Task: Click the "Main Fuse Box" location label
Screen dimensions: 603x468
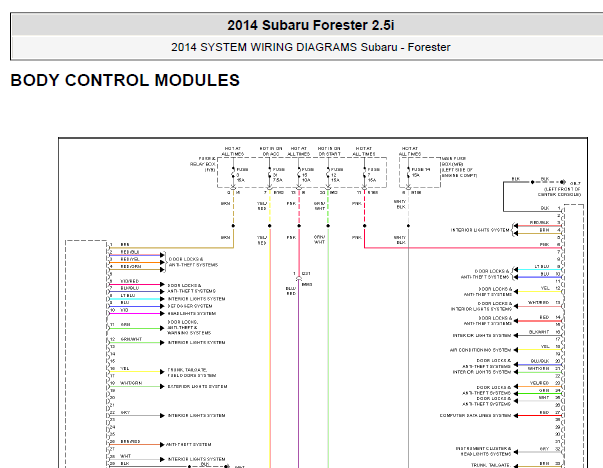Action: [x=459, y=167]
